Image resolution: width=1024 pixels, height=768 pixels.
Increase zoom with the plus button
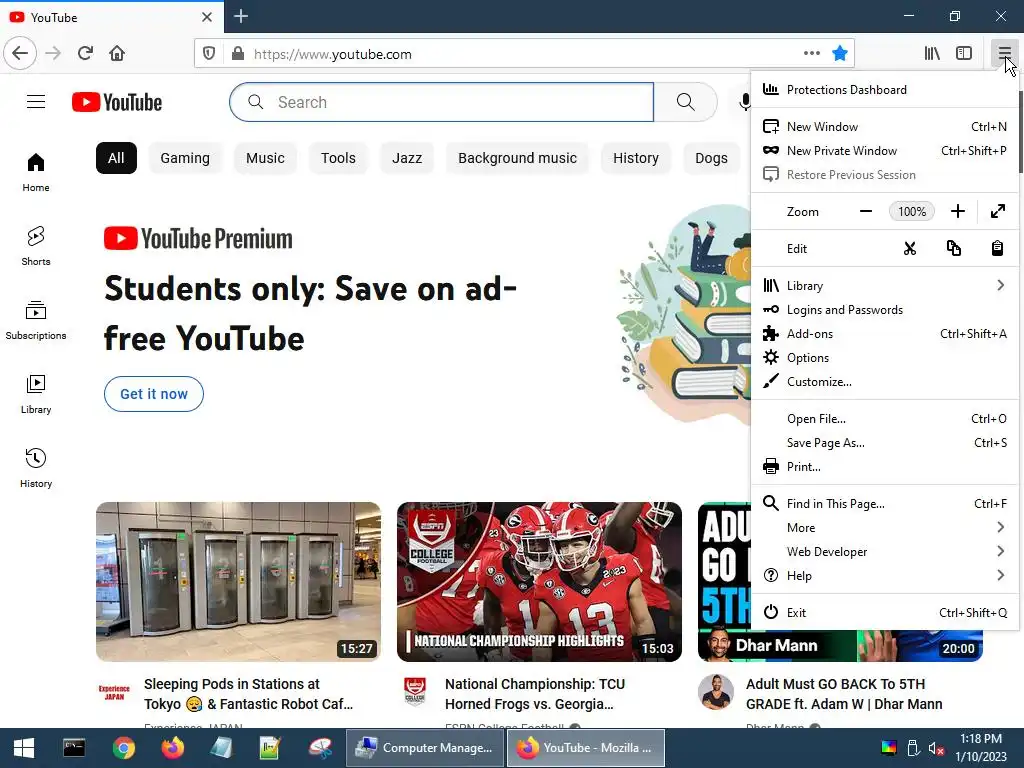(957, 211)
